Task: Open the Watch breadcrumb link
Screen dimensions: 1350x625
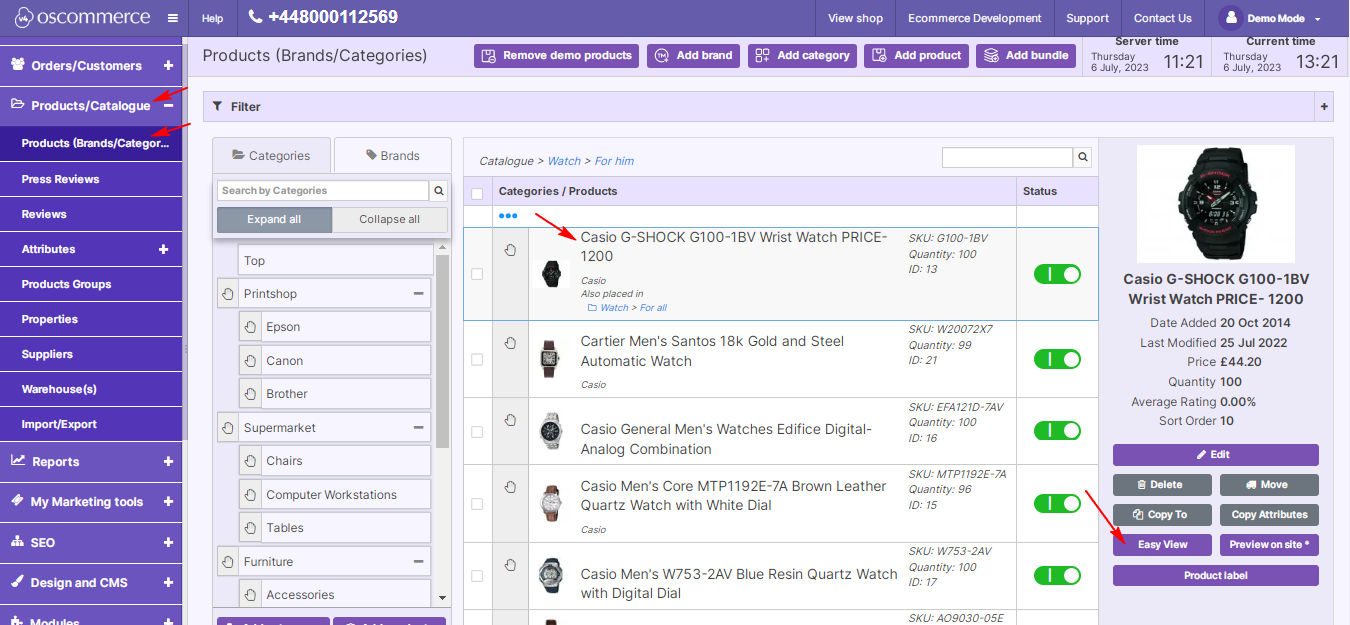Action: pos(564,161)
